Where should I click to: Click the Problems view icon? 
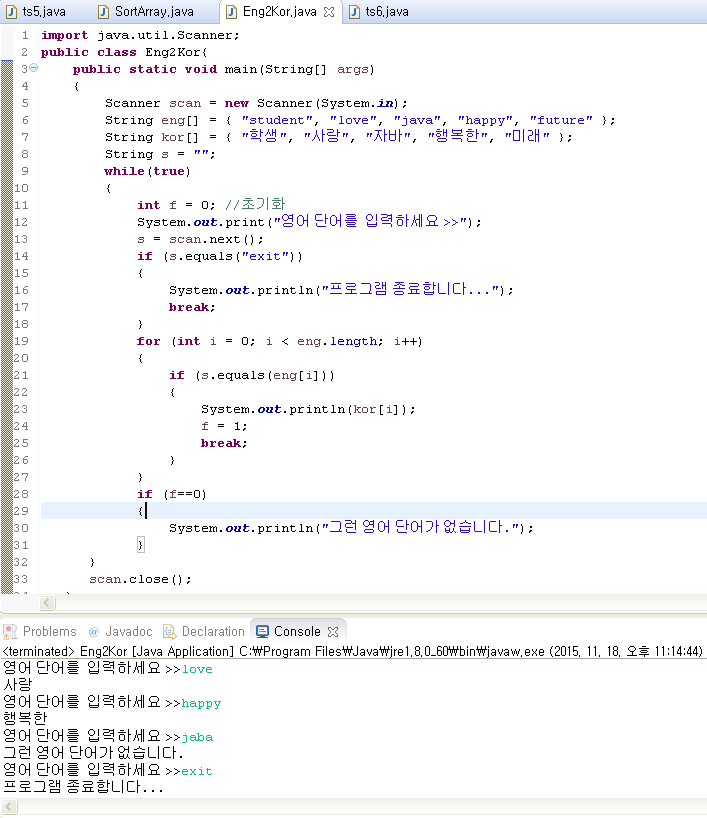coord(10,631)
